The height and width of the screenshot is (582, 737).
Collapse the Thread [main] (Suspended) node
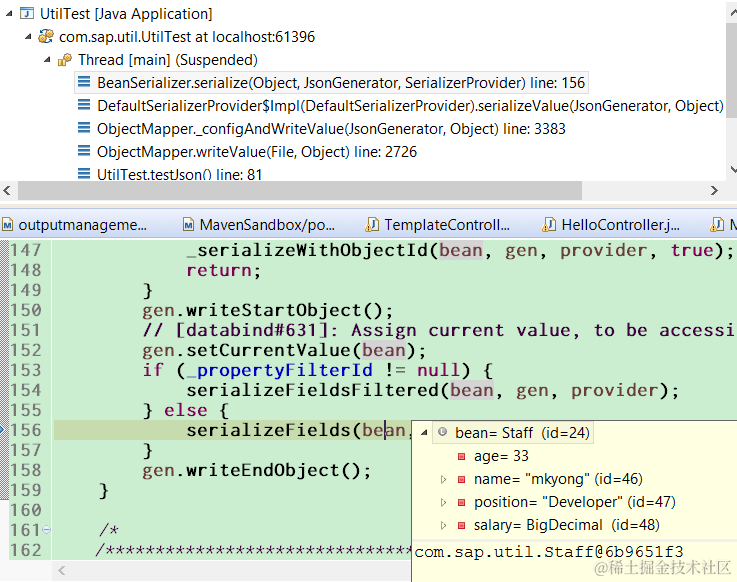click(47, 60)
